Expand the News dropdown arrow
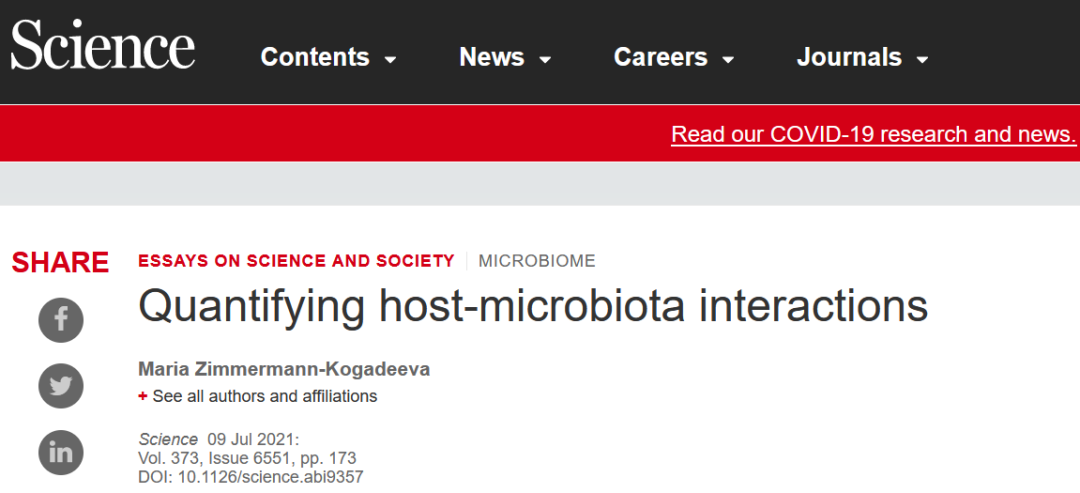The width and height of the screenshot is (1080, 493). (x=545, y=60)
